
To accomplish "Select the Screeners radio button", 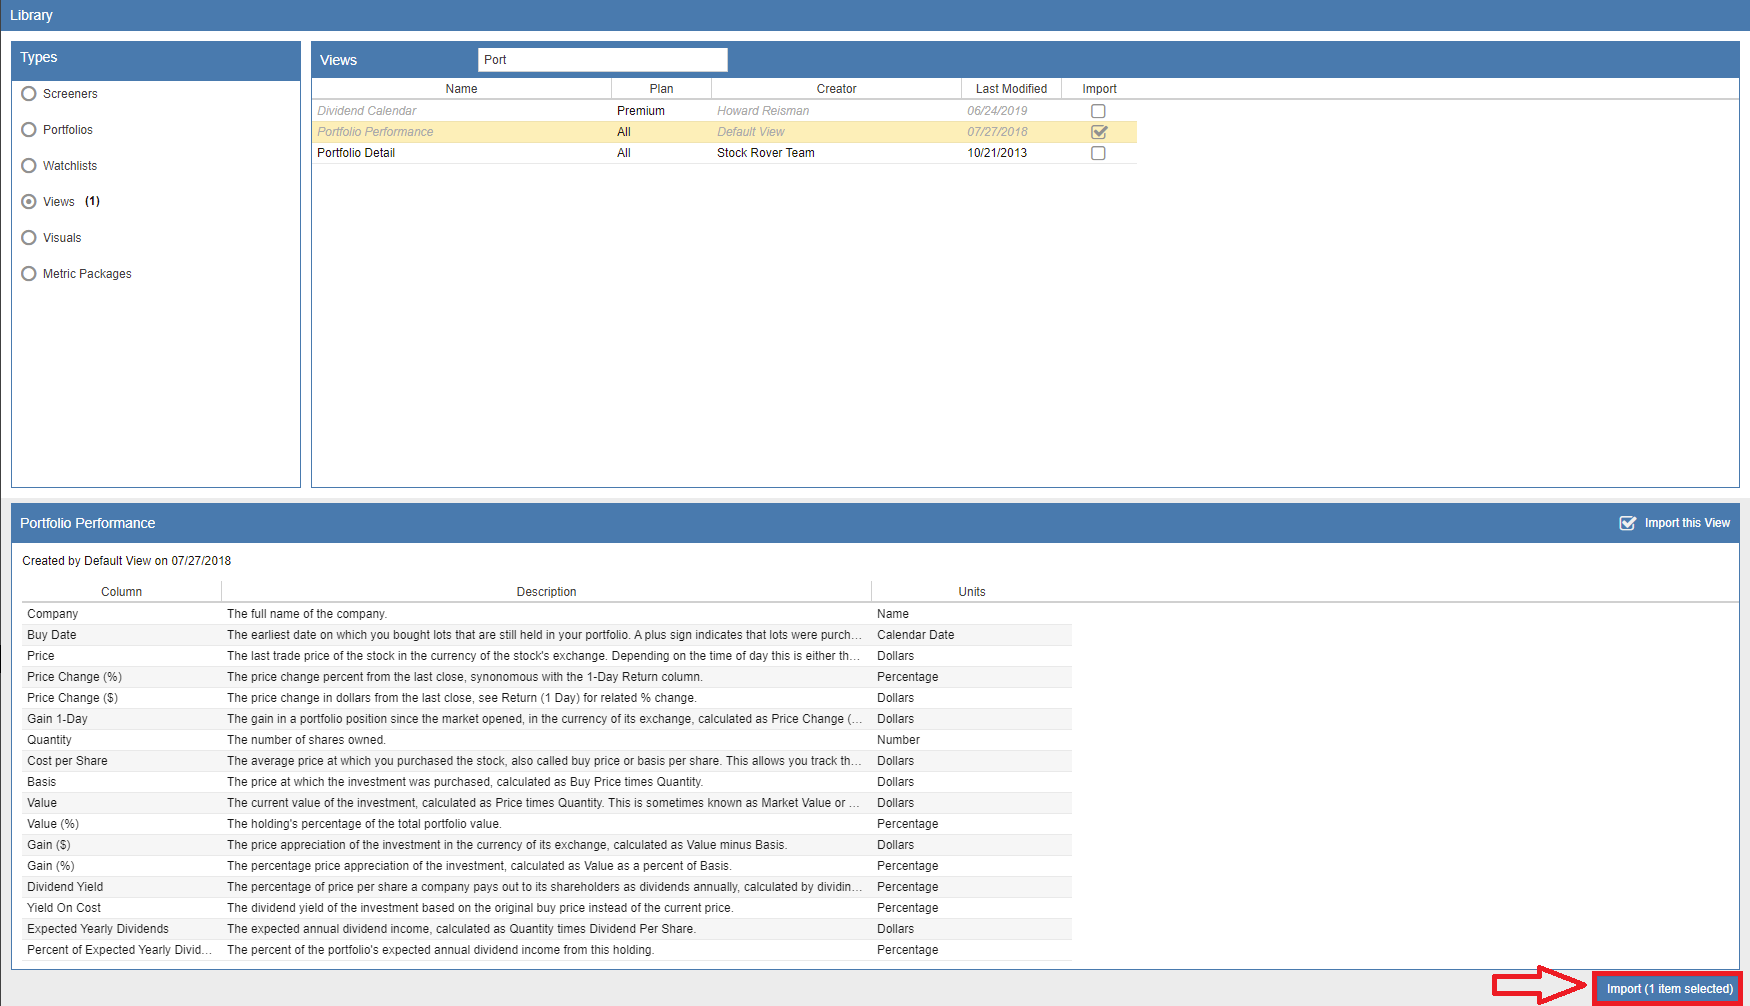I will pyautogui.click(x=29, y=94).
